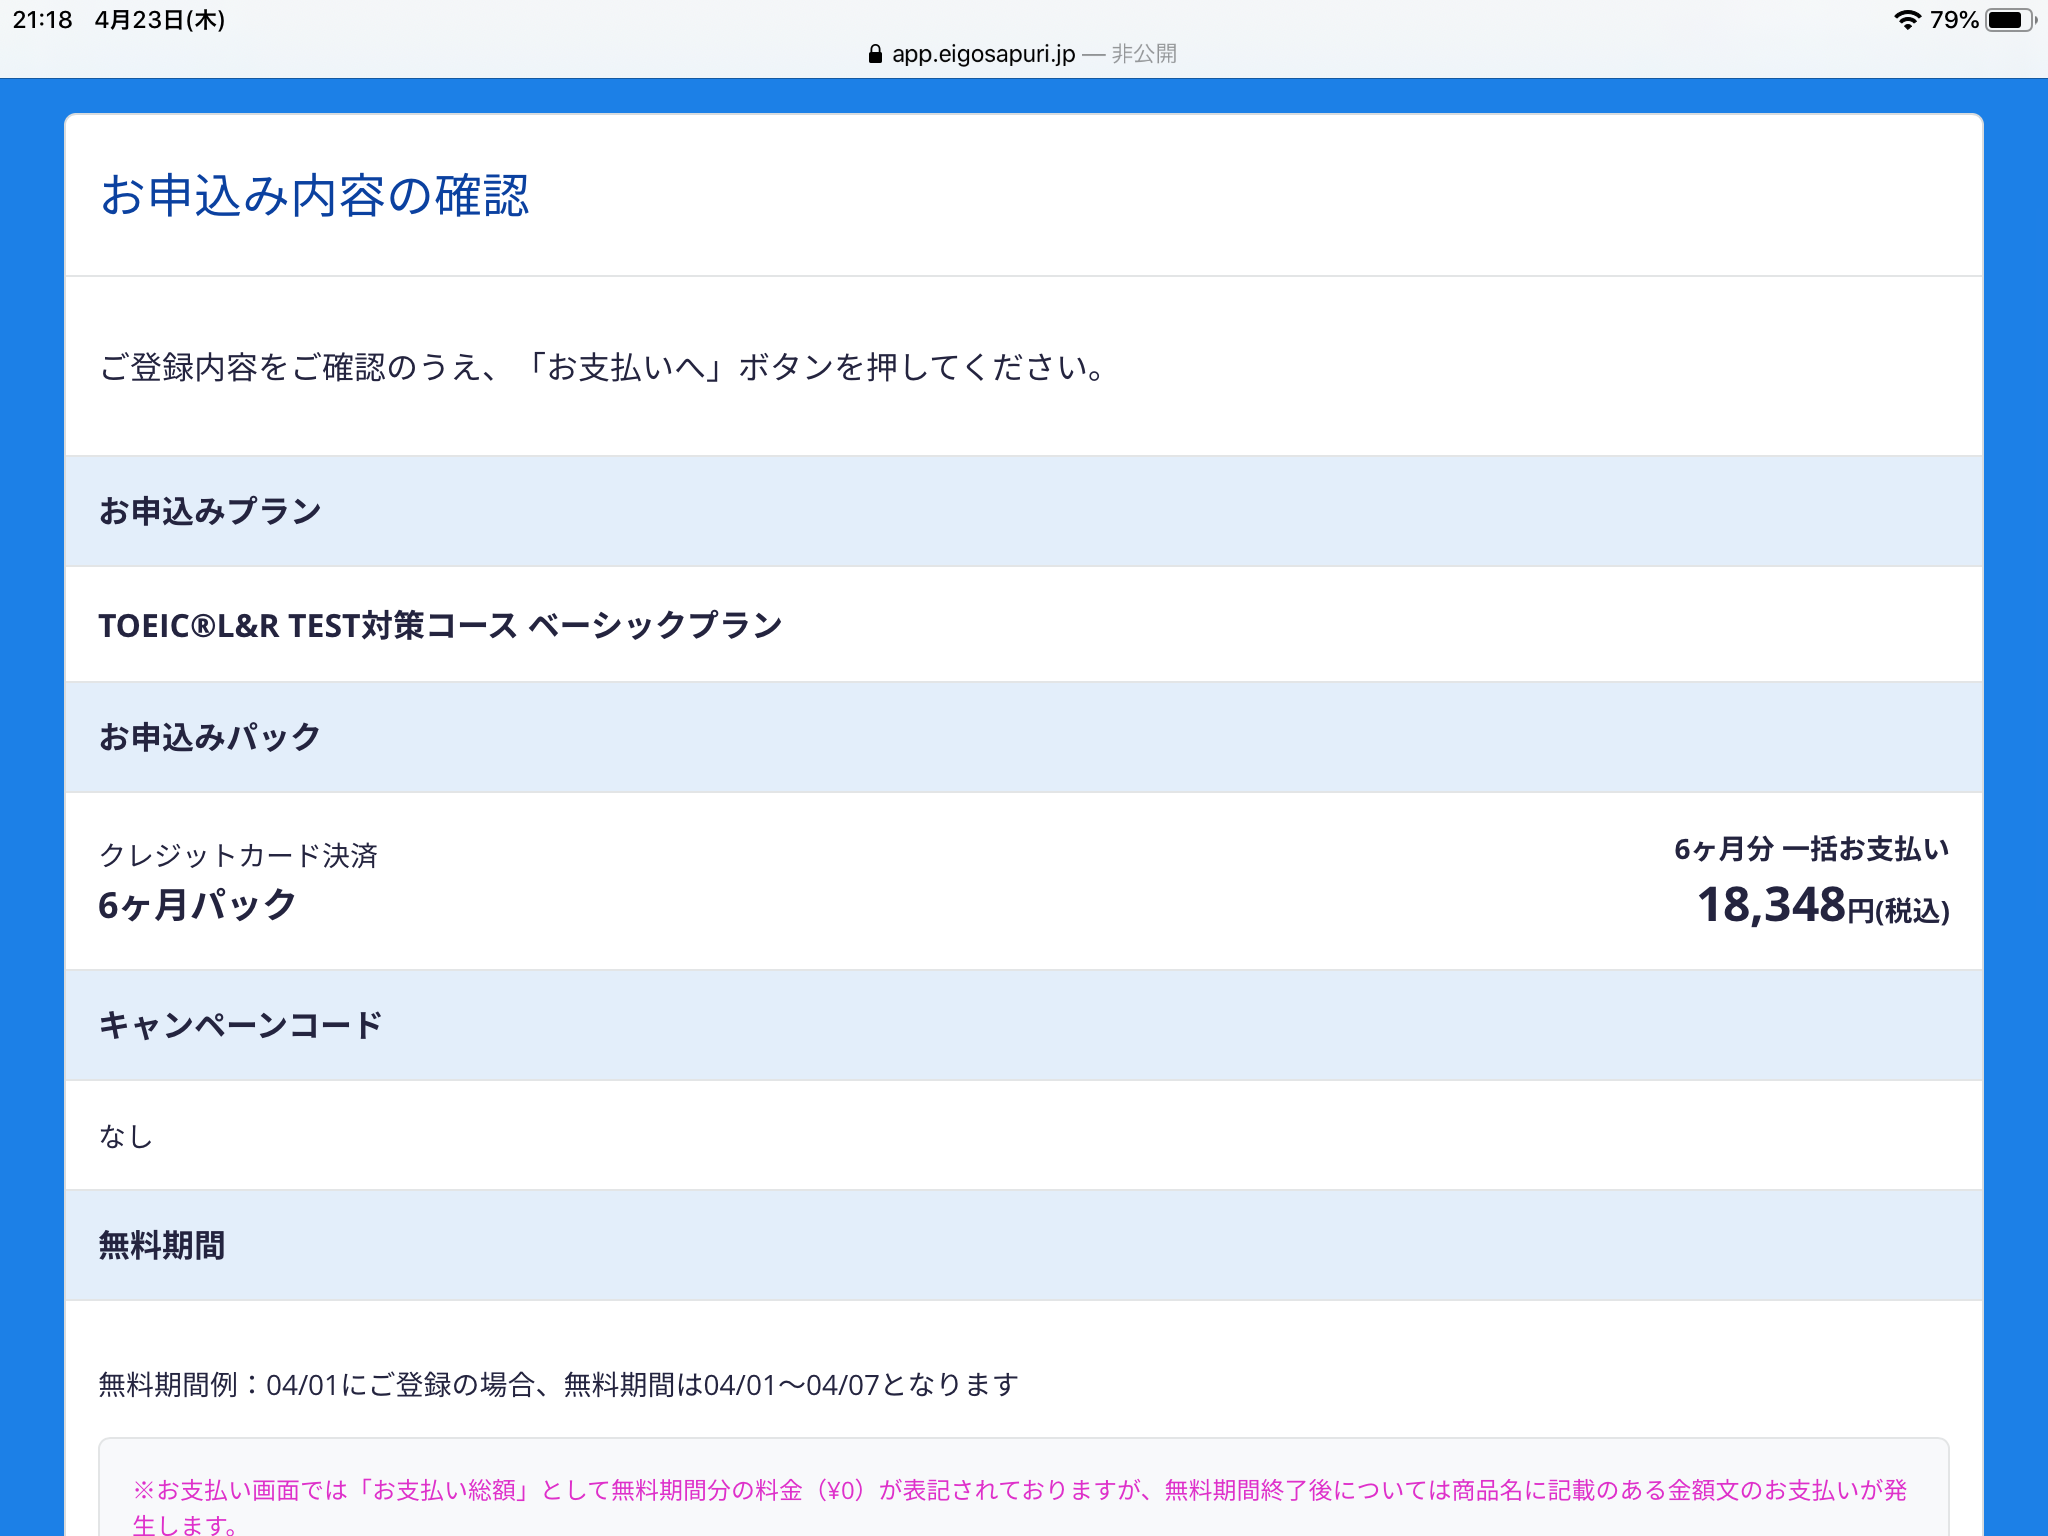Tap the お申込みプラン section header
Viewport: 2048px width, 1536px height.
(x=1024, y=511)
